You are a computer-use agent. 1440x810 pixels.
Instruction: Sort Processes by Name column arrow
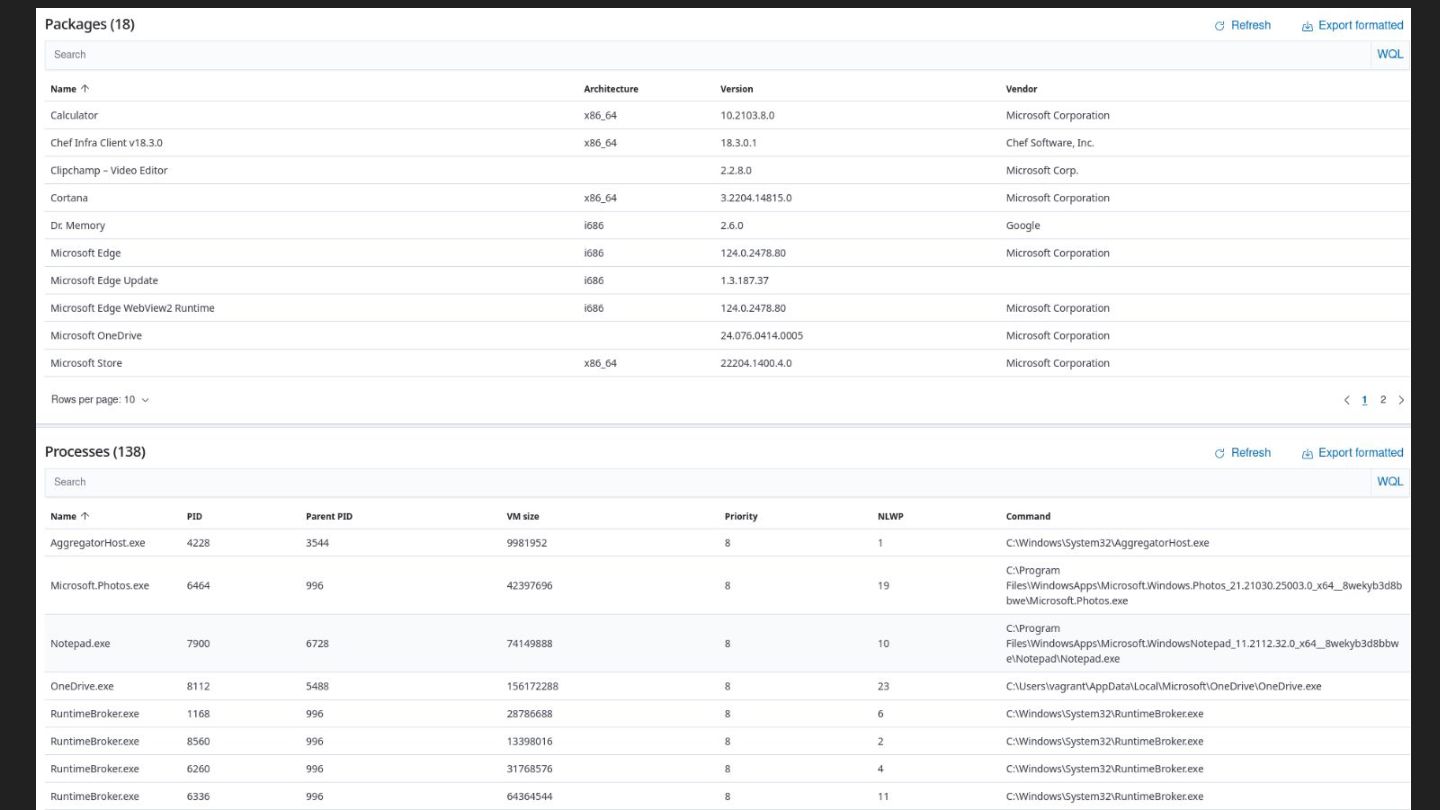click(x=84, y=516)
